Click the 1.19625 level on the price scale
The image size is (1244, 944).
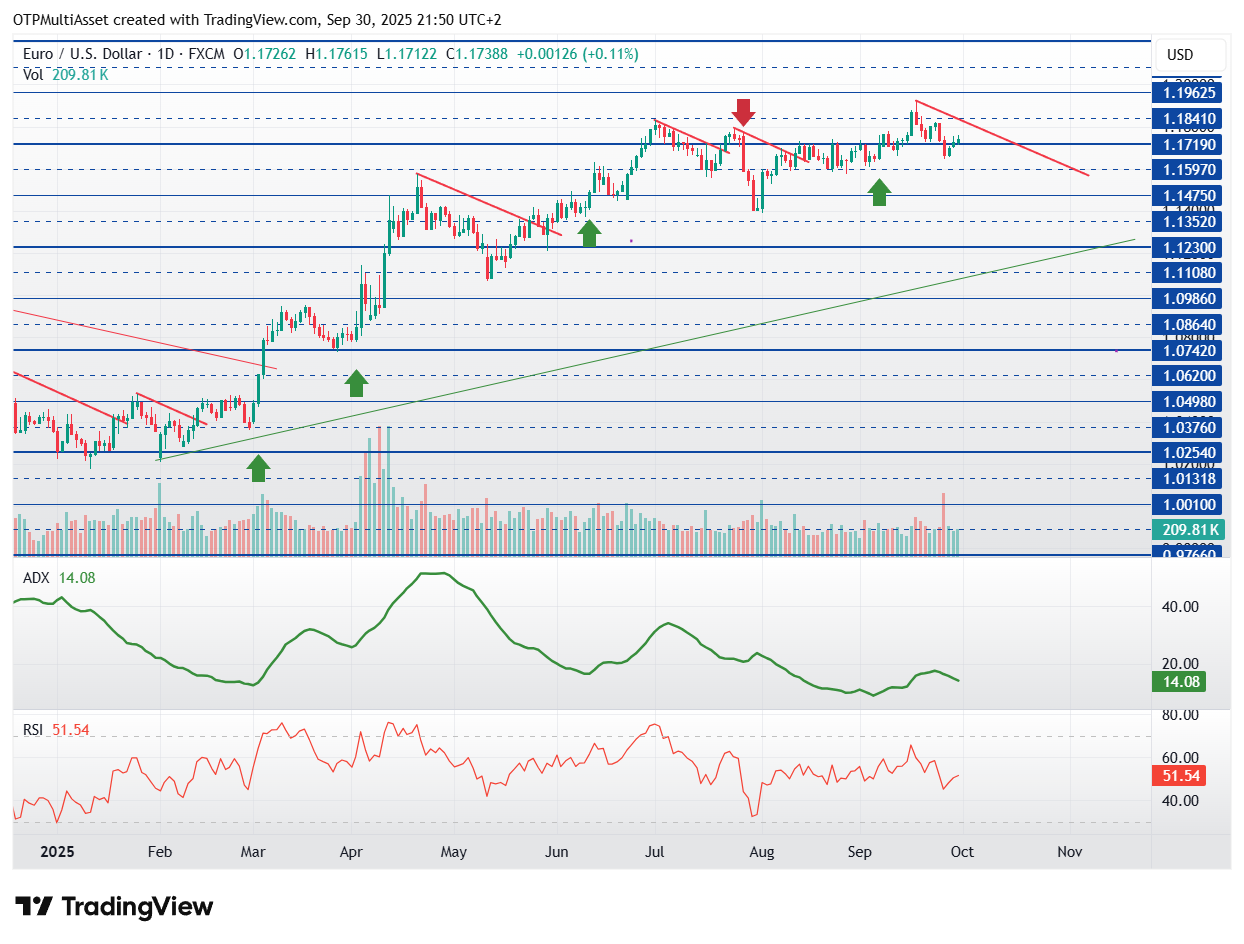pyautogui.click(x=1190, y=92)
